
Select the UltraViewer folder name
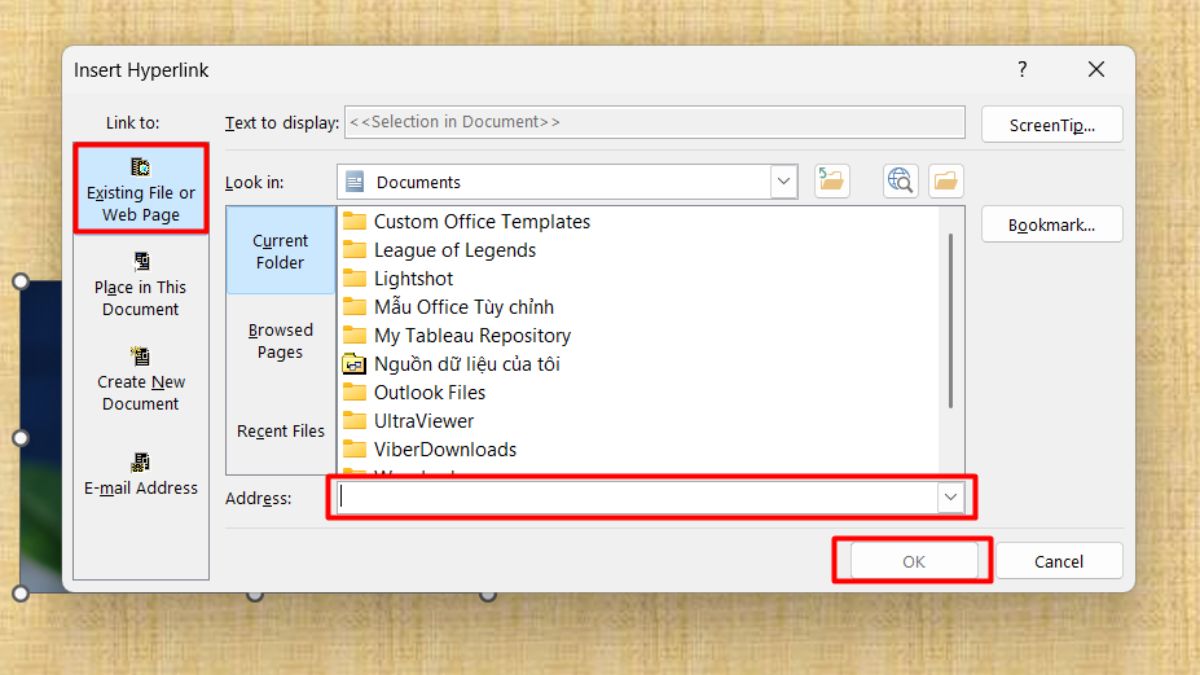coord(424,421)
